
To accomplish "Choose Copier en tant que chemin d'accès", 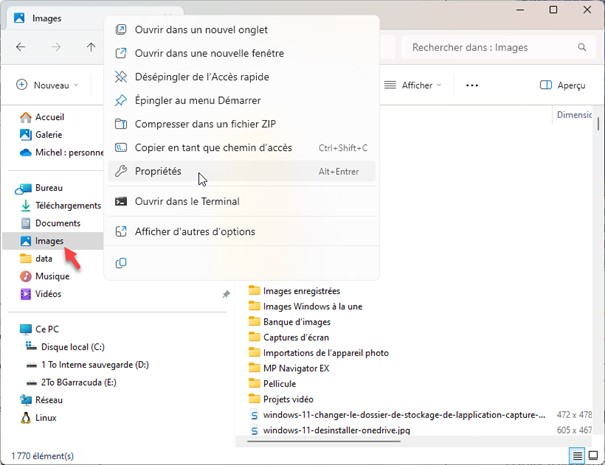I will (213, 148).
